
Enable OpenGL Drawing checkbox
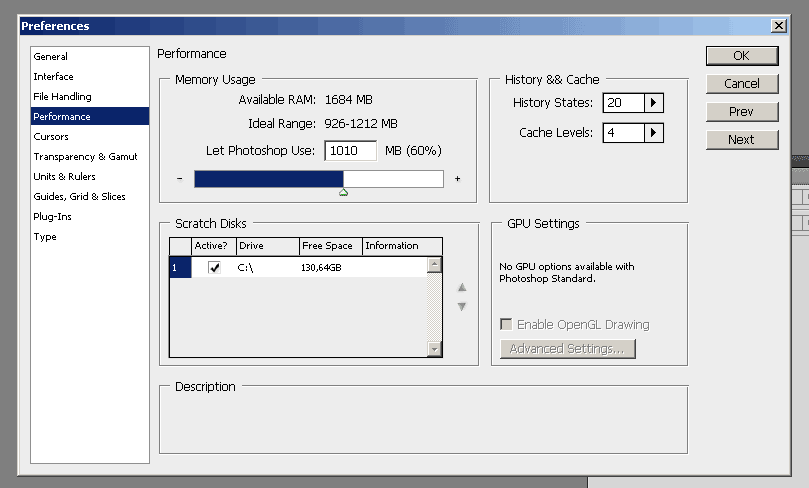507,325
